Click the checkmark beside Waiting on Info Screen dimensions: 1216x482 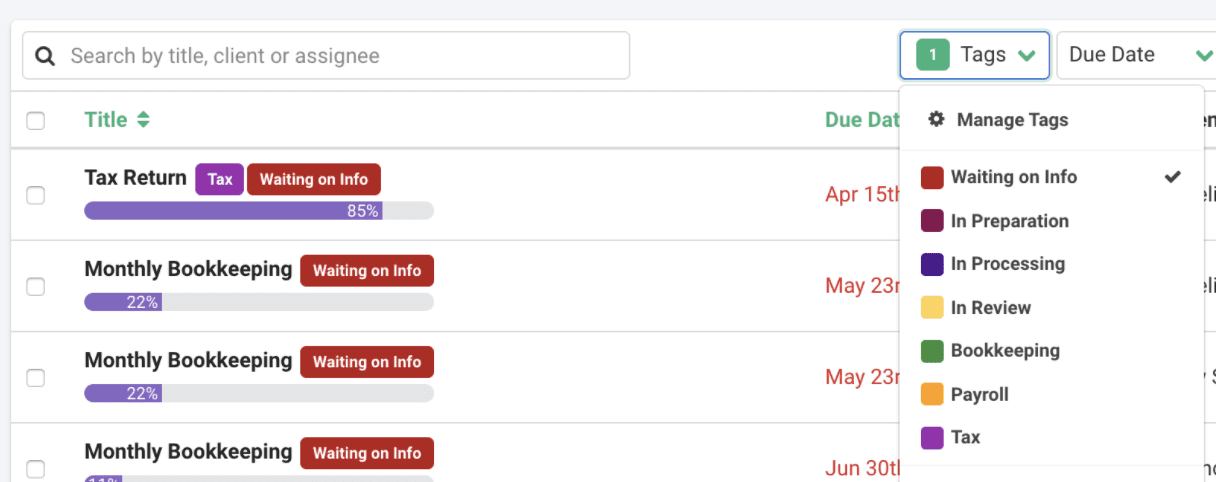1173,177
